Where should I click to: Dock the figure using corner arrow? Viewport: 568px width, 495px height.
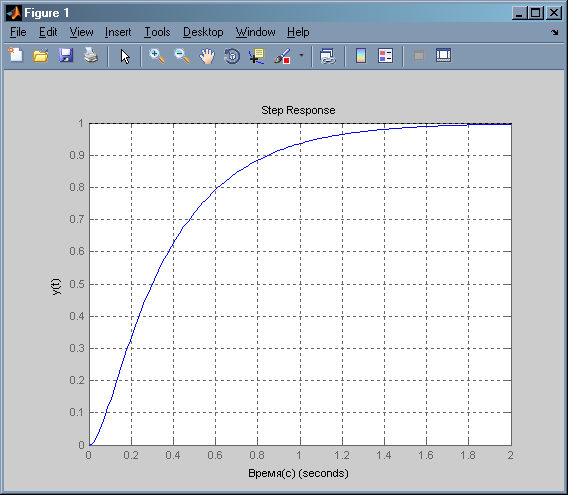(555, 32)
